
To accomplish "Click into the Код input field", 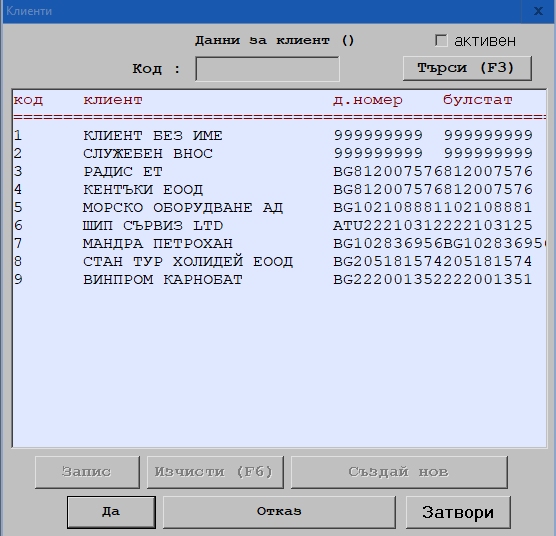I will pos(267,69).
